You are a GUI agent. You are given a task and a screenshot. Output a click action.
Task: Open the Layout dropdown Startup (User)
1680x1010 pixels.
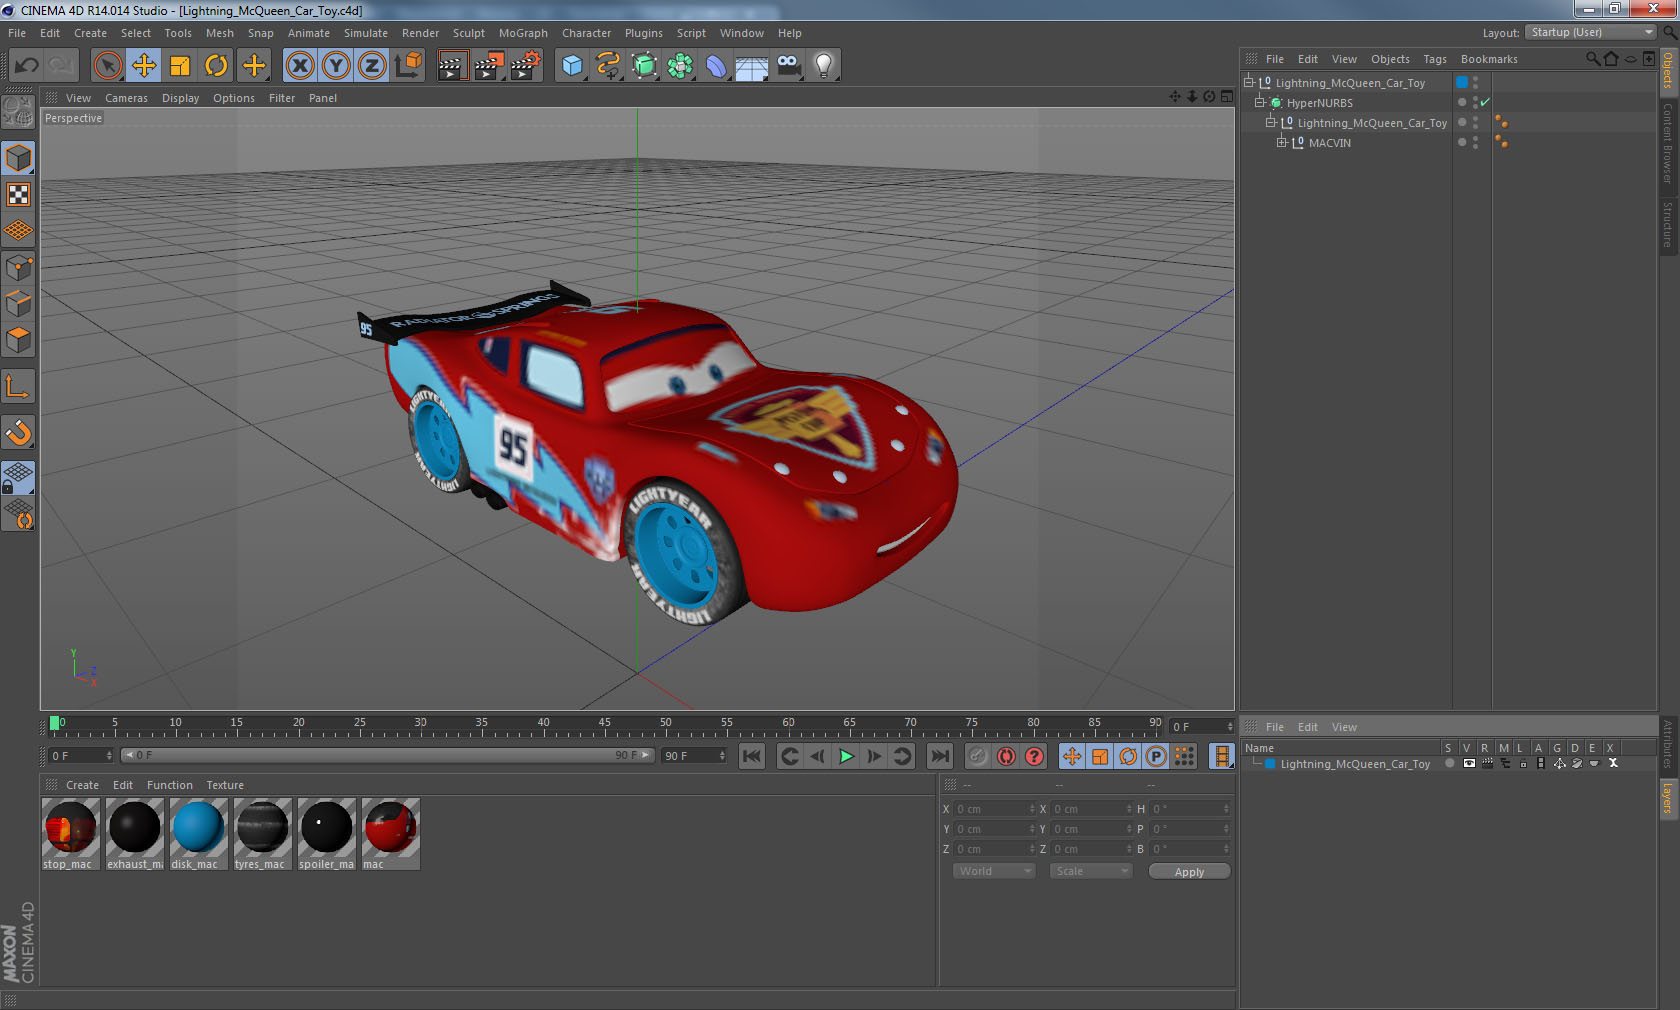tap(1592, 33)
